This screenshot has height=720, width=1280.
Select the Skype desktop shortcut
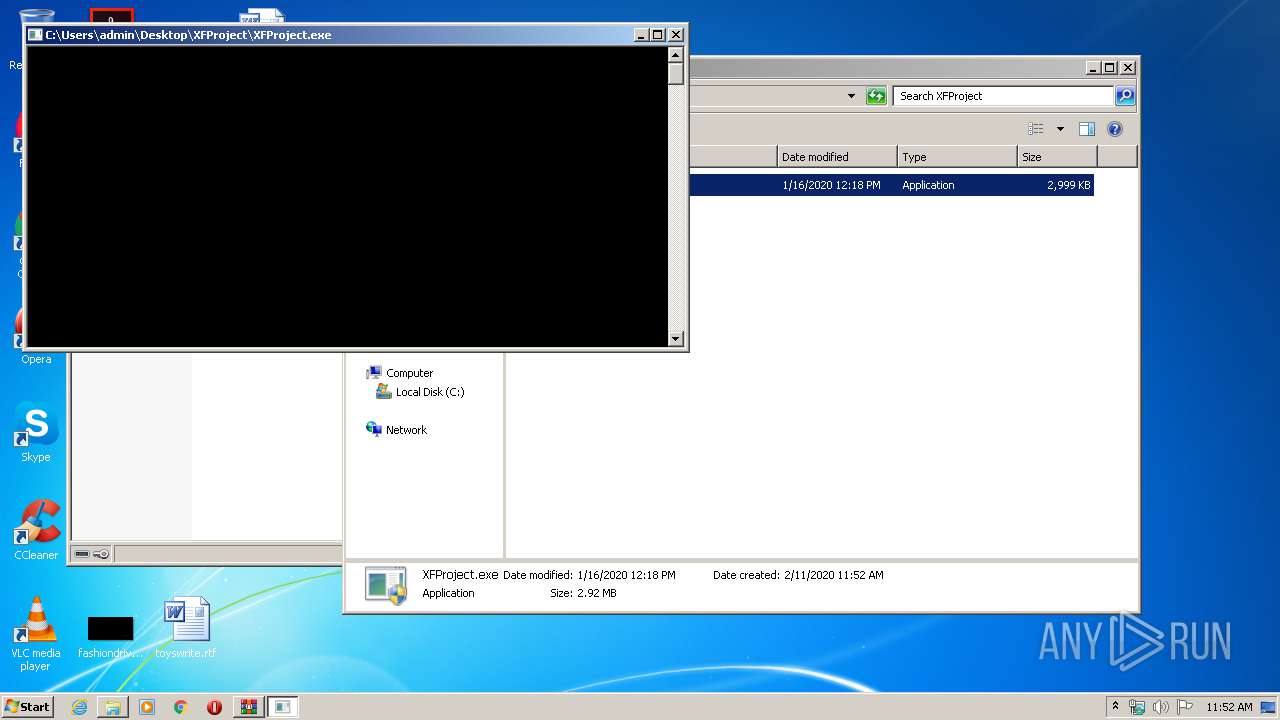point(36,433)
